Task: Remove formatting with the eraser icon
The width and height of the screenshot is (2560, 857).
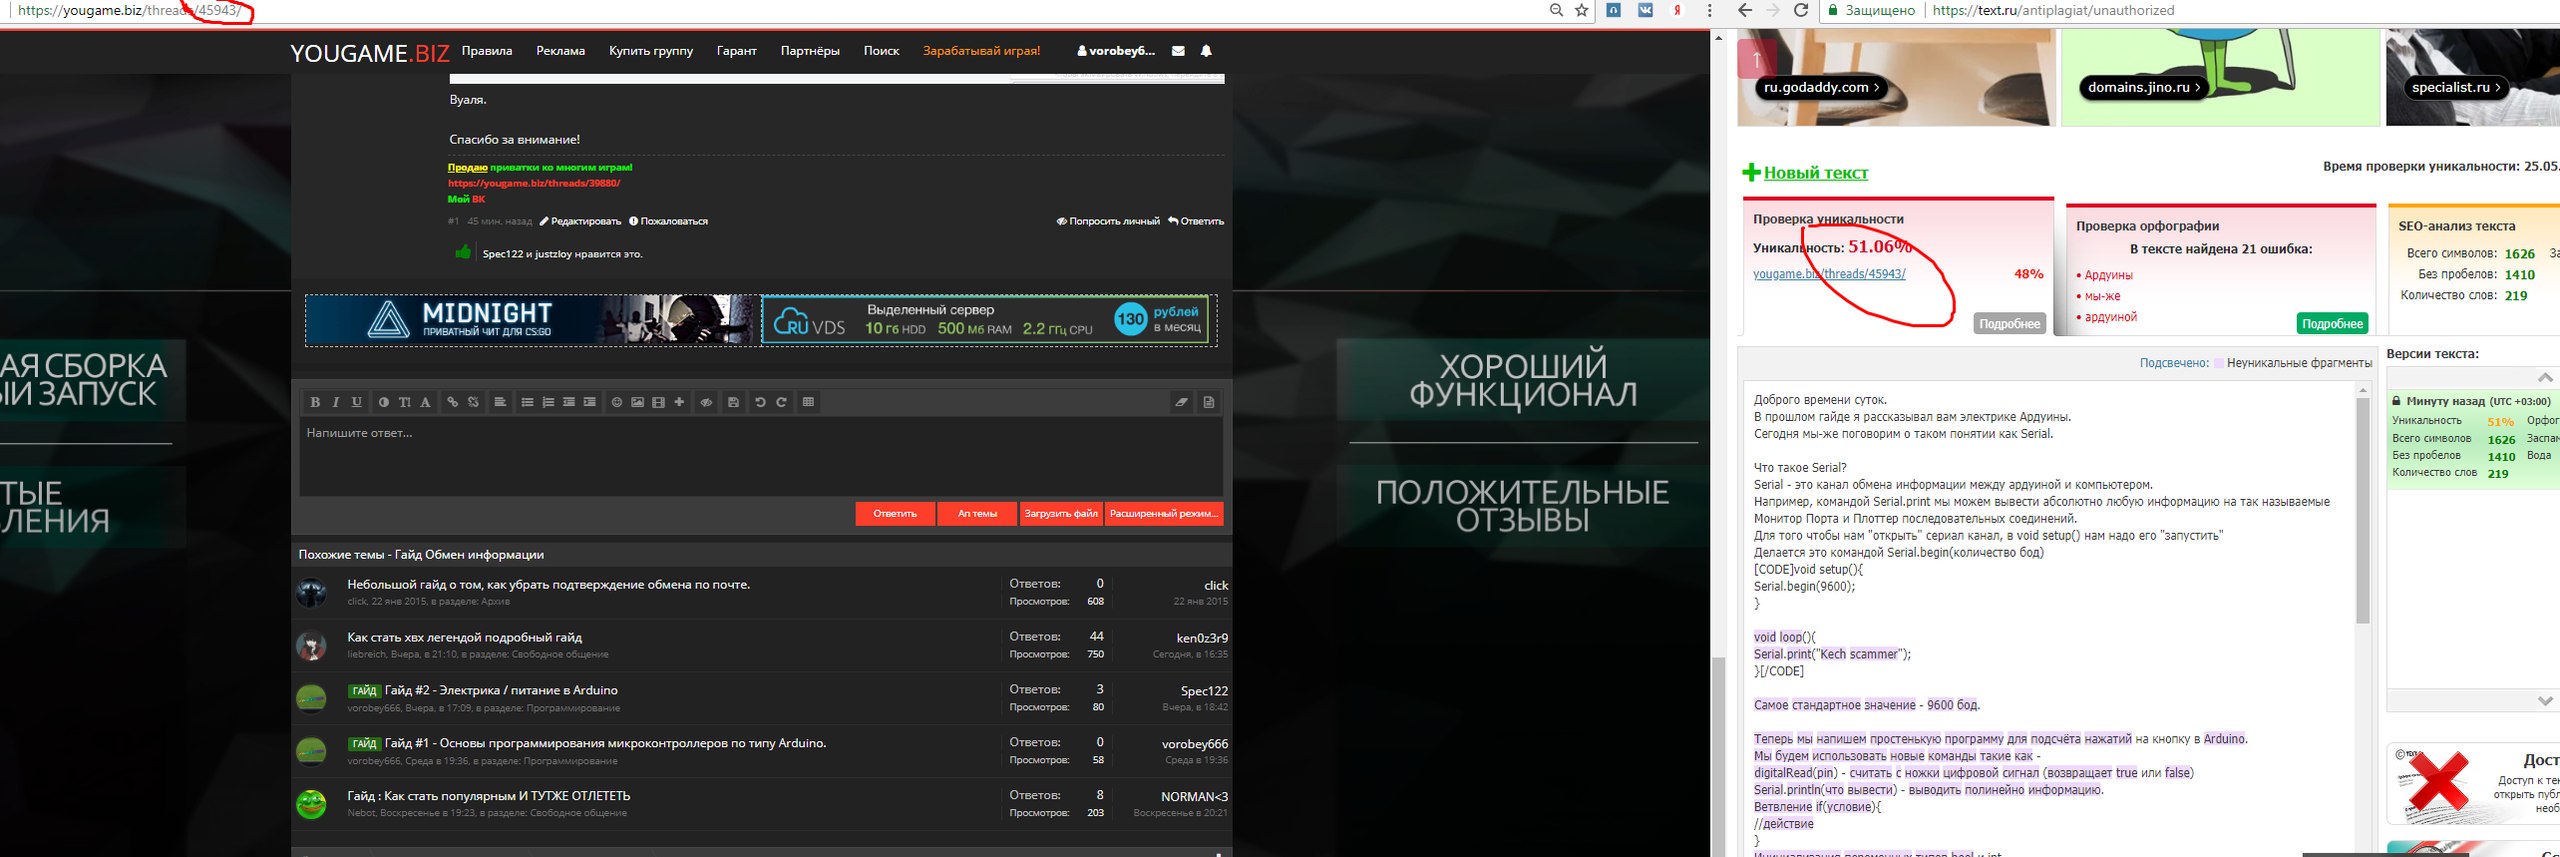Action: coord(1182,402)
